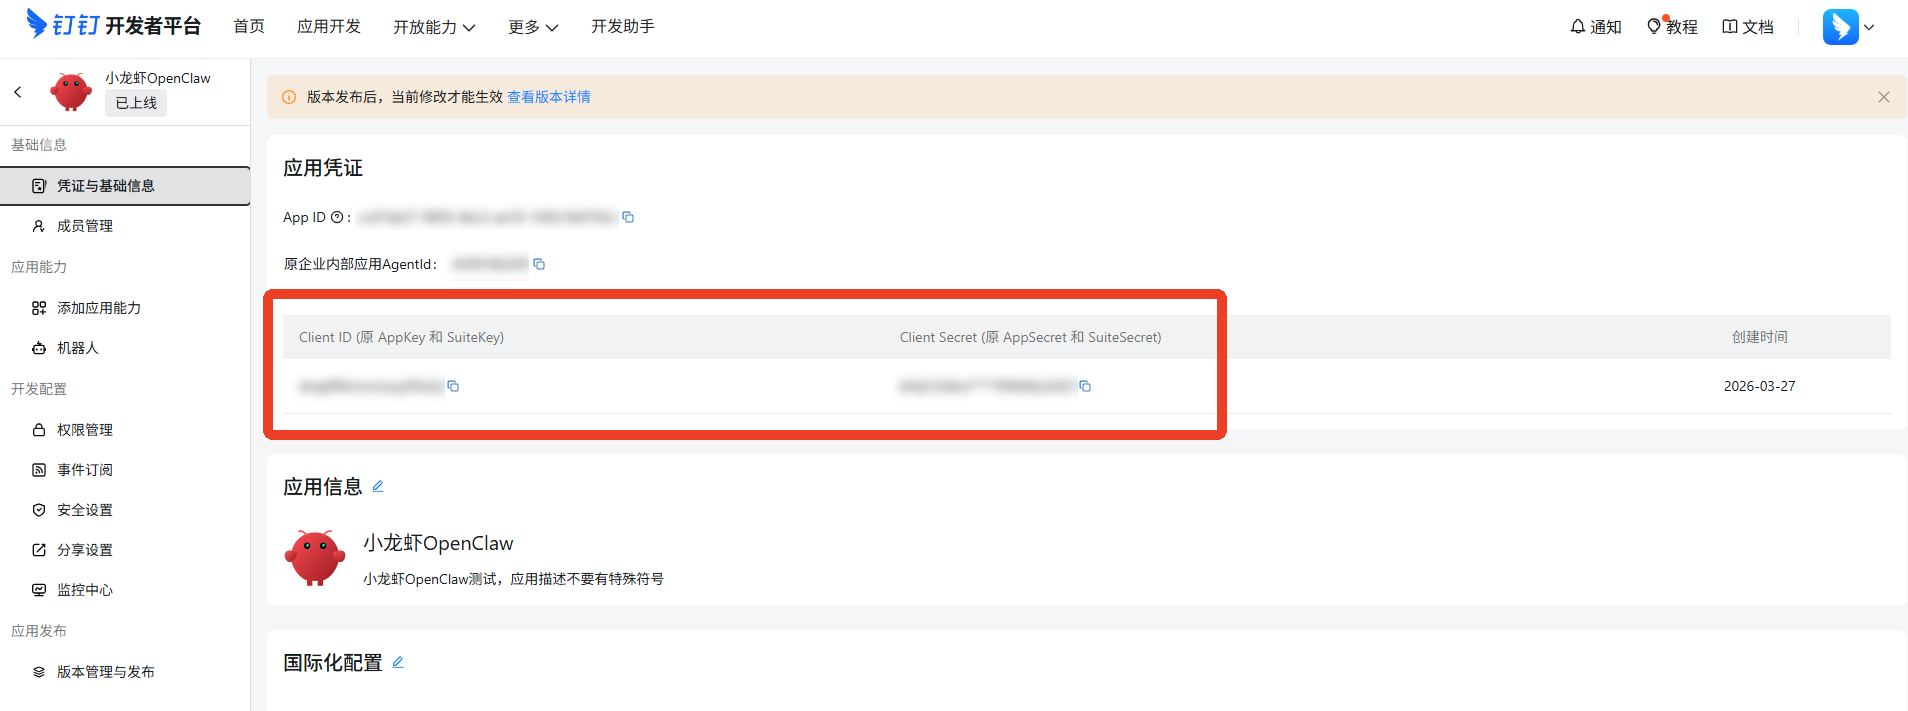Open 机器人 in the sidebar

pyautogui.click(x=77, y=348)
